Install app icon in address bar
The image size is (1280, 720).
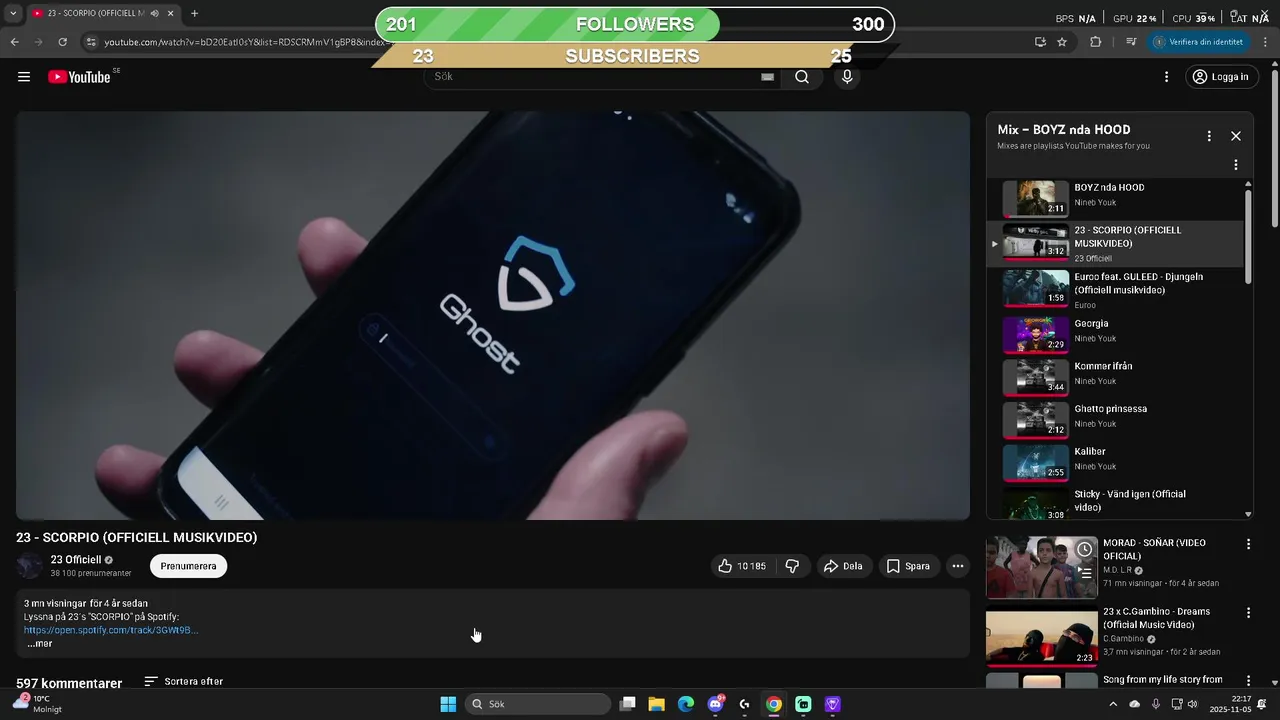click(1040, 42)
